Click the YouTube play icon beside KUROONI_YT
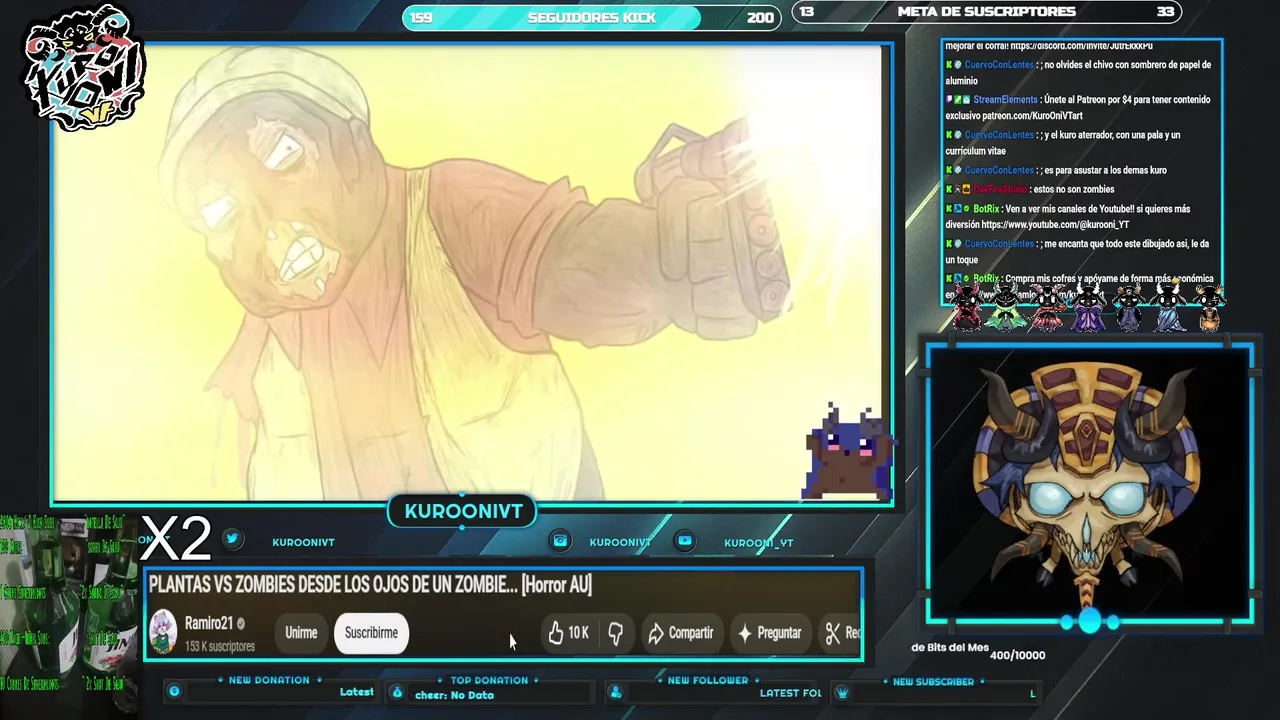The image size is (1280, 720). coord(685,541)
